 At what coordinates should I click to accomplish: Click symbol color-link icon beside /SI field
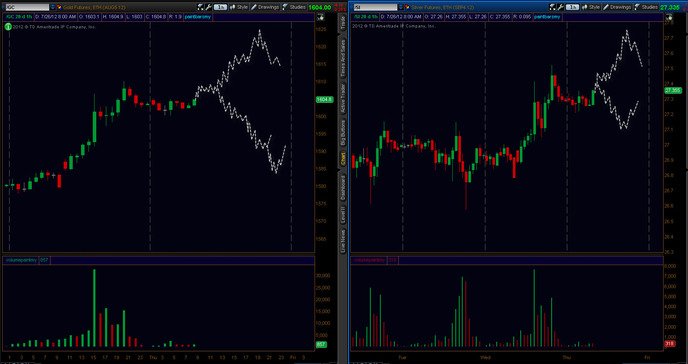407,7
